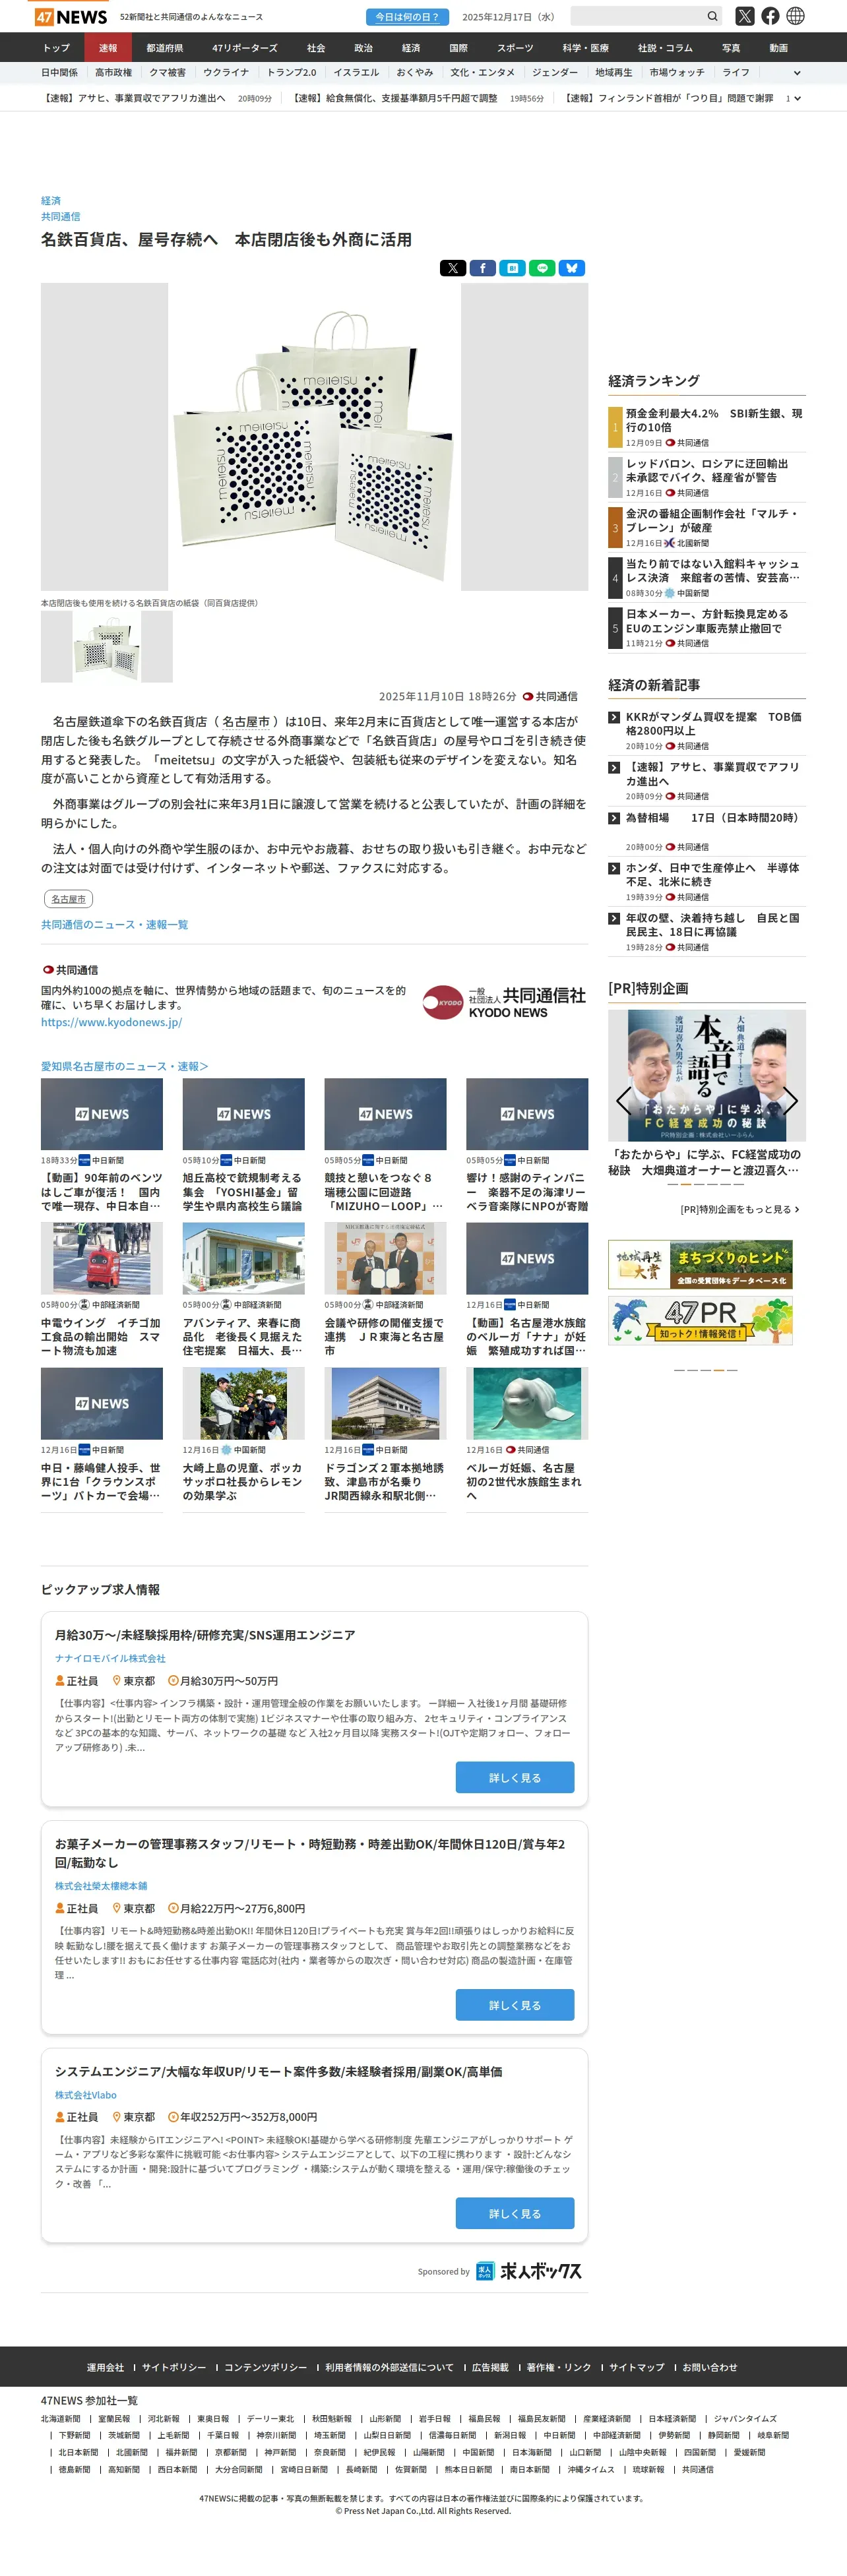
Task: Select the スポーツ navigation tab
Action: coord(515,48)
